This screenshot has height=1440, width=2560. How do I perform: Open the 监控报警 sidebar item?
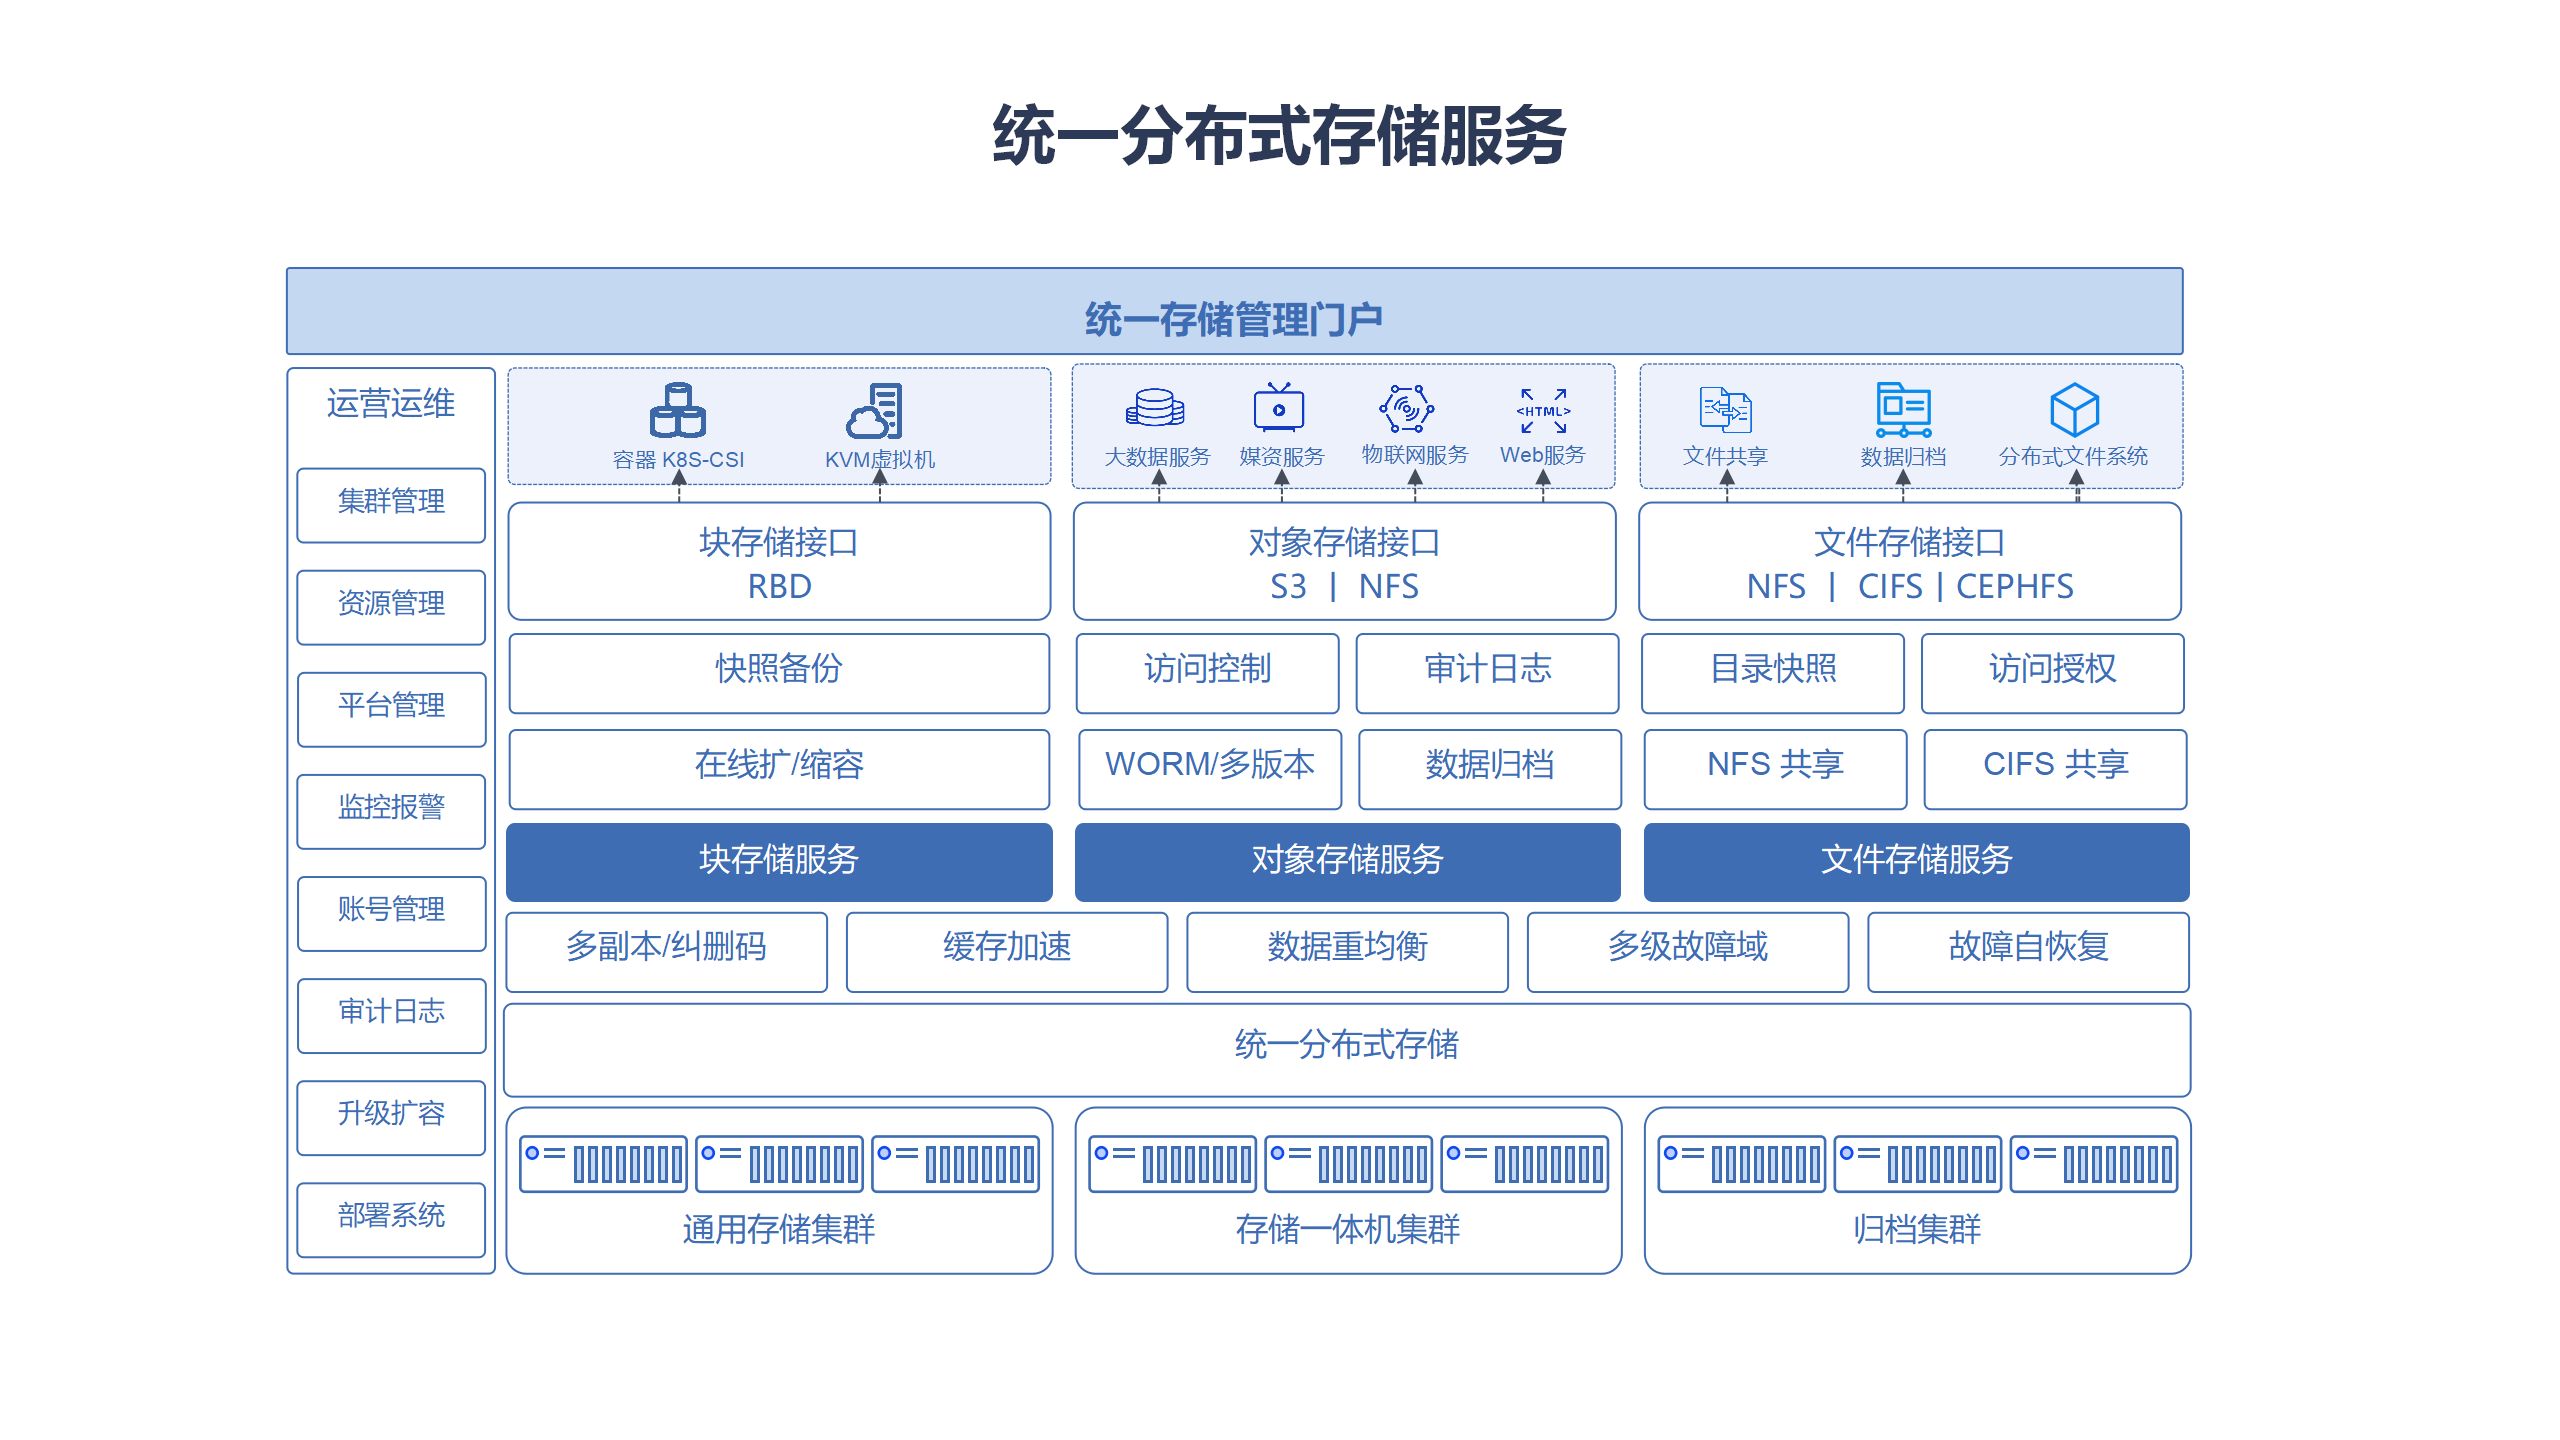pos(391,810)
